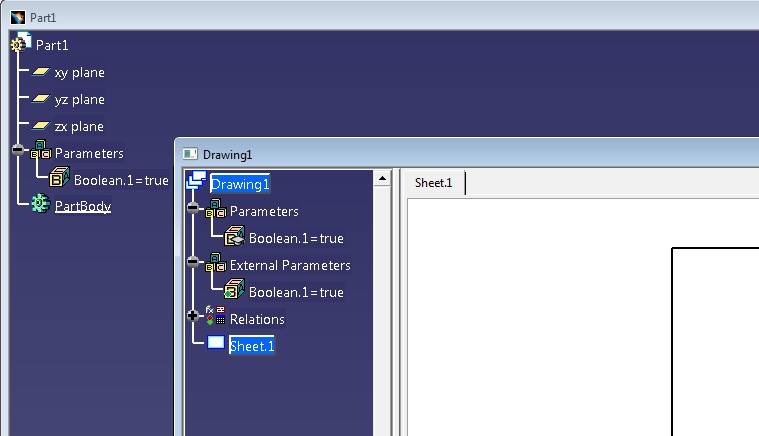Click the Part1 root part icon

click(21, 42)
